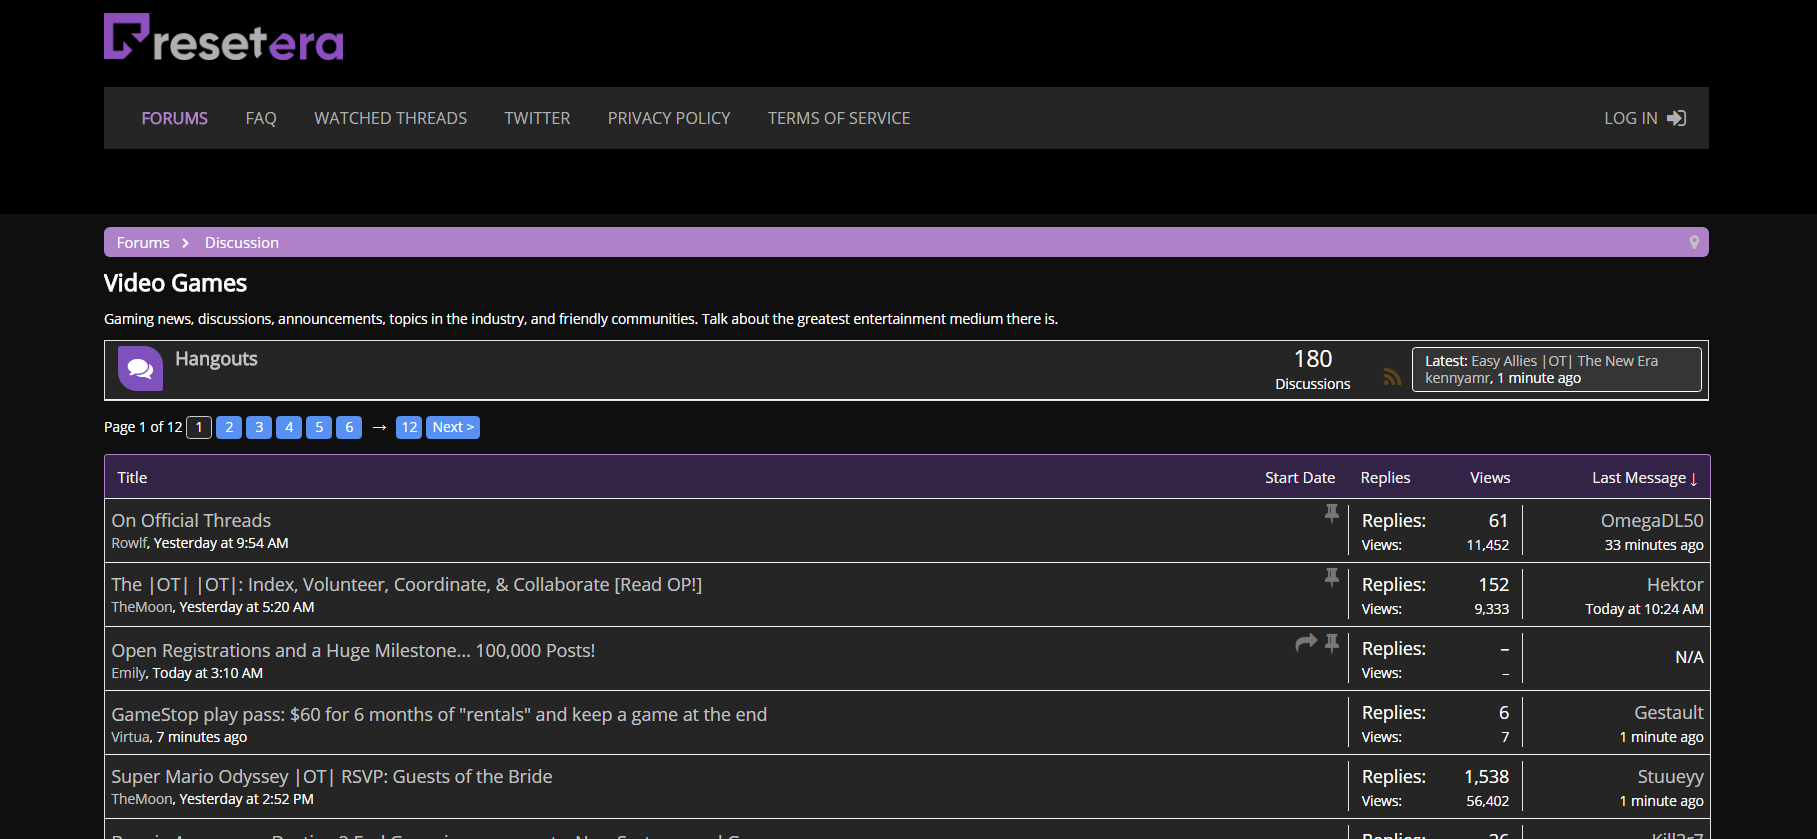Go to page 5
Image resolution: width=1817 pixels, height=839 pixels.
pyautogui.click(x=319, y=427)
